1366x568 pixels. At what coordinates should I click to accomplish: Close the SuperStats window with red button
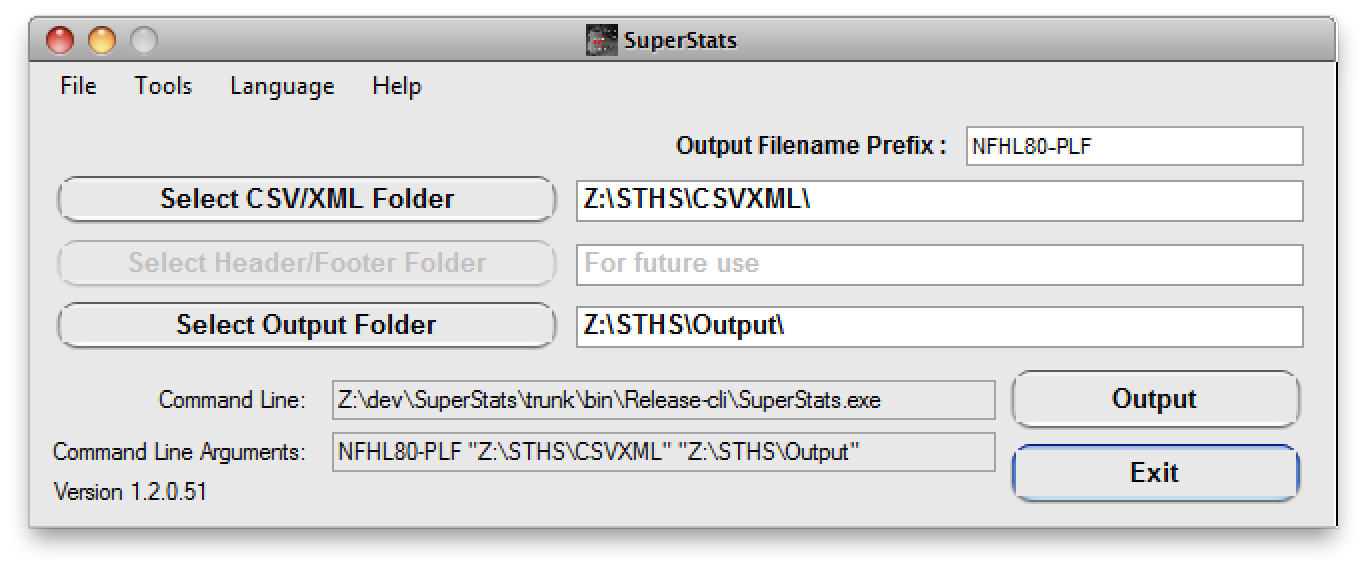tap(61, 41)
